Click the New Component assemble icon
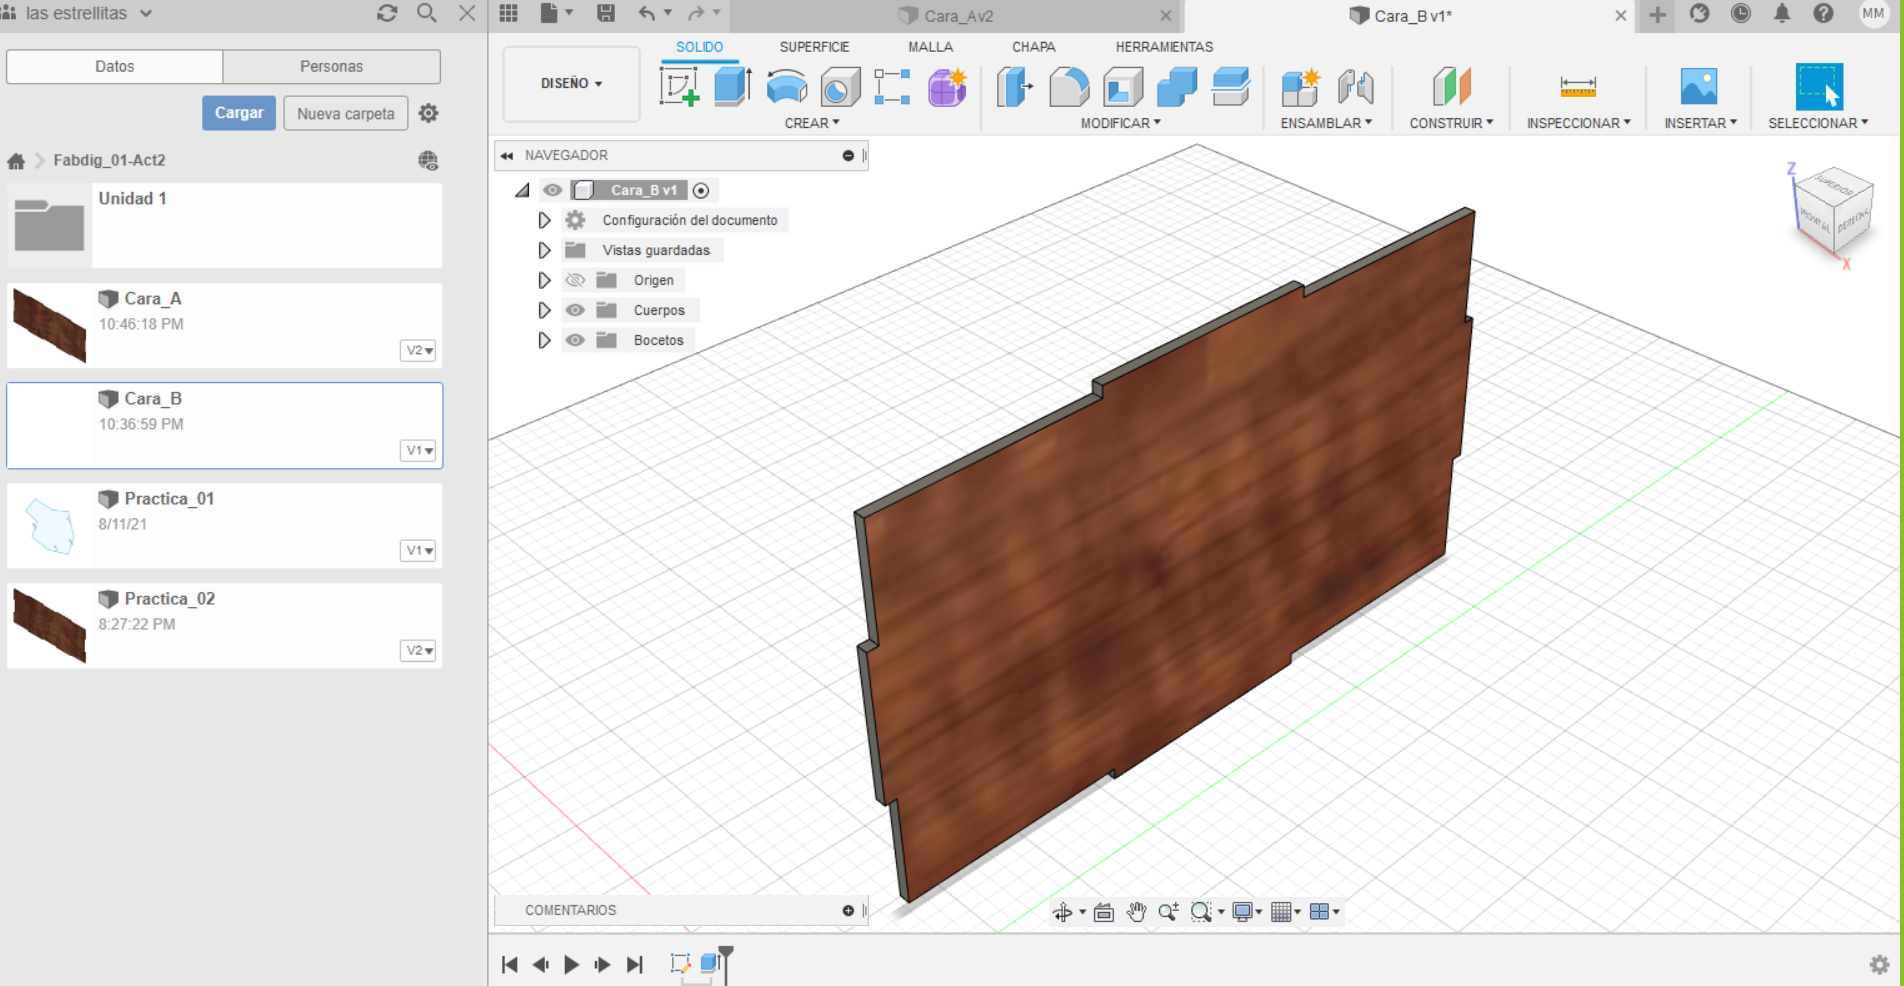Image resolution: width=1904 pixels, height=986 pixels. pos(1301,86)
